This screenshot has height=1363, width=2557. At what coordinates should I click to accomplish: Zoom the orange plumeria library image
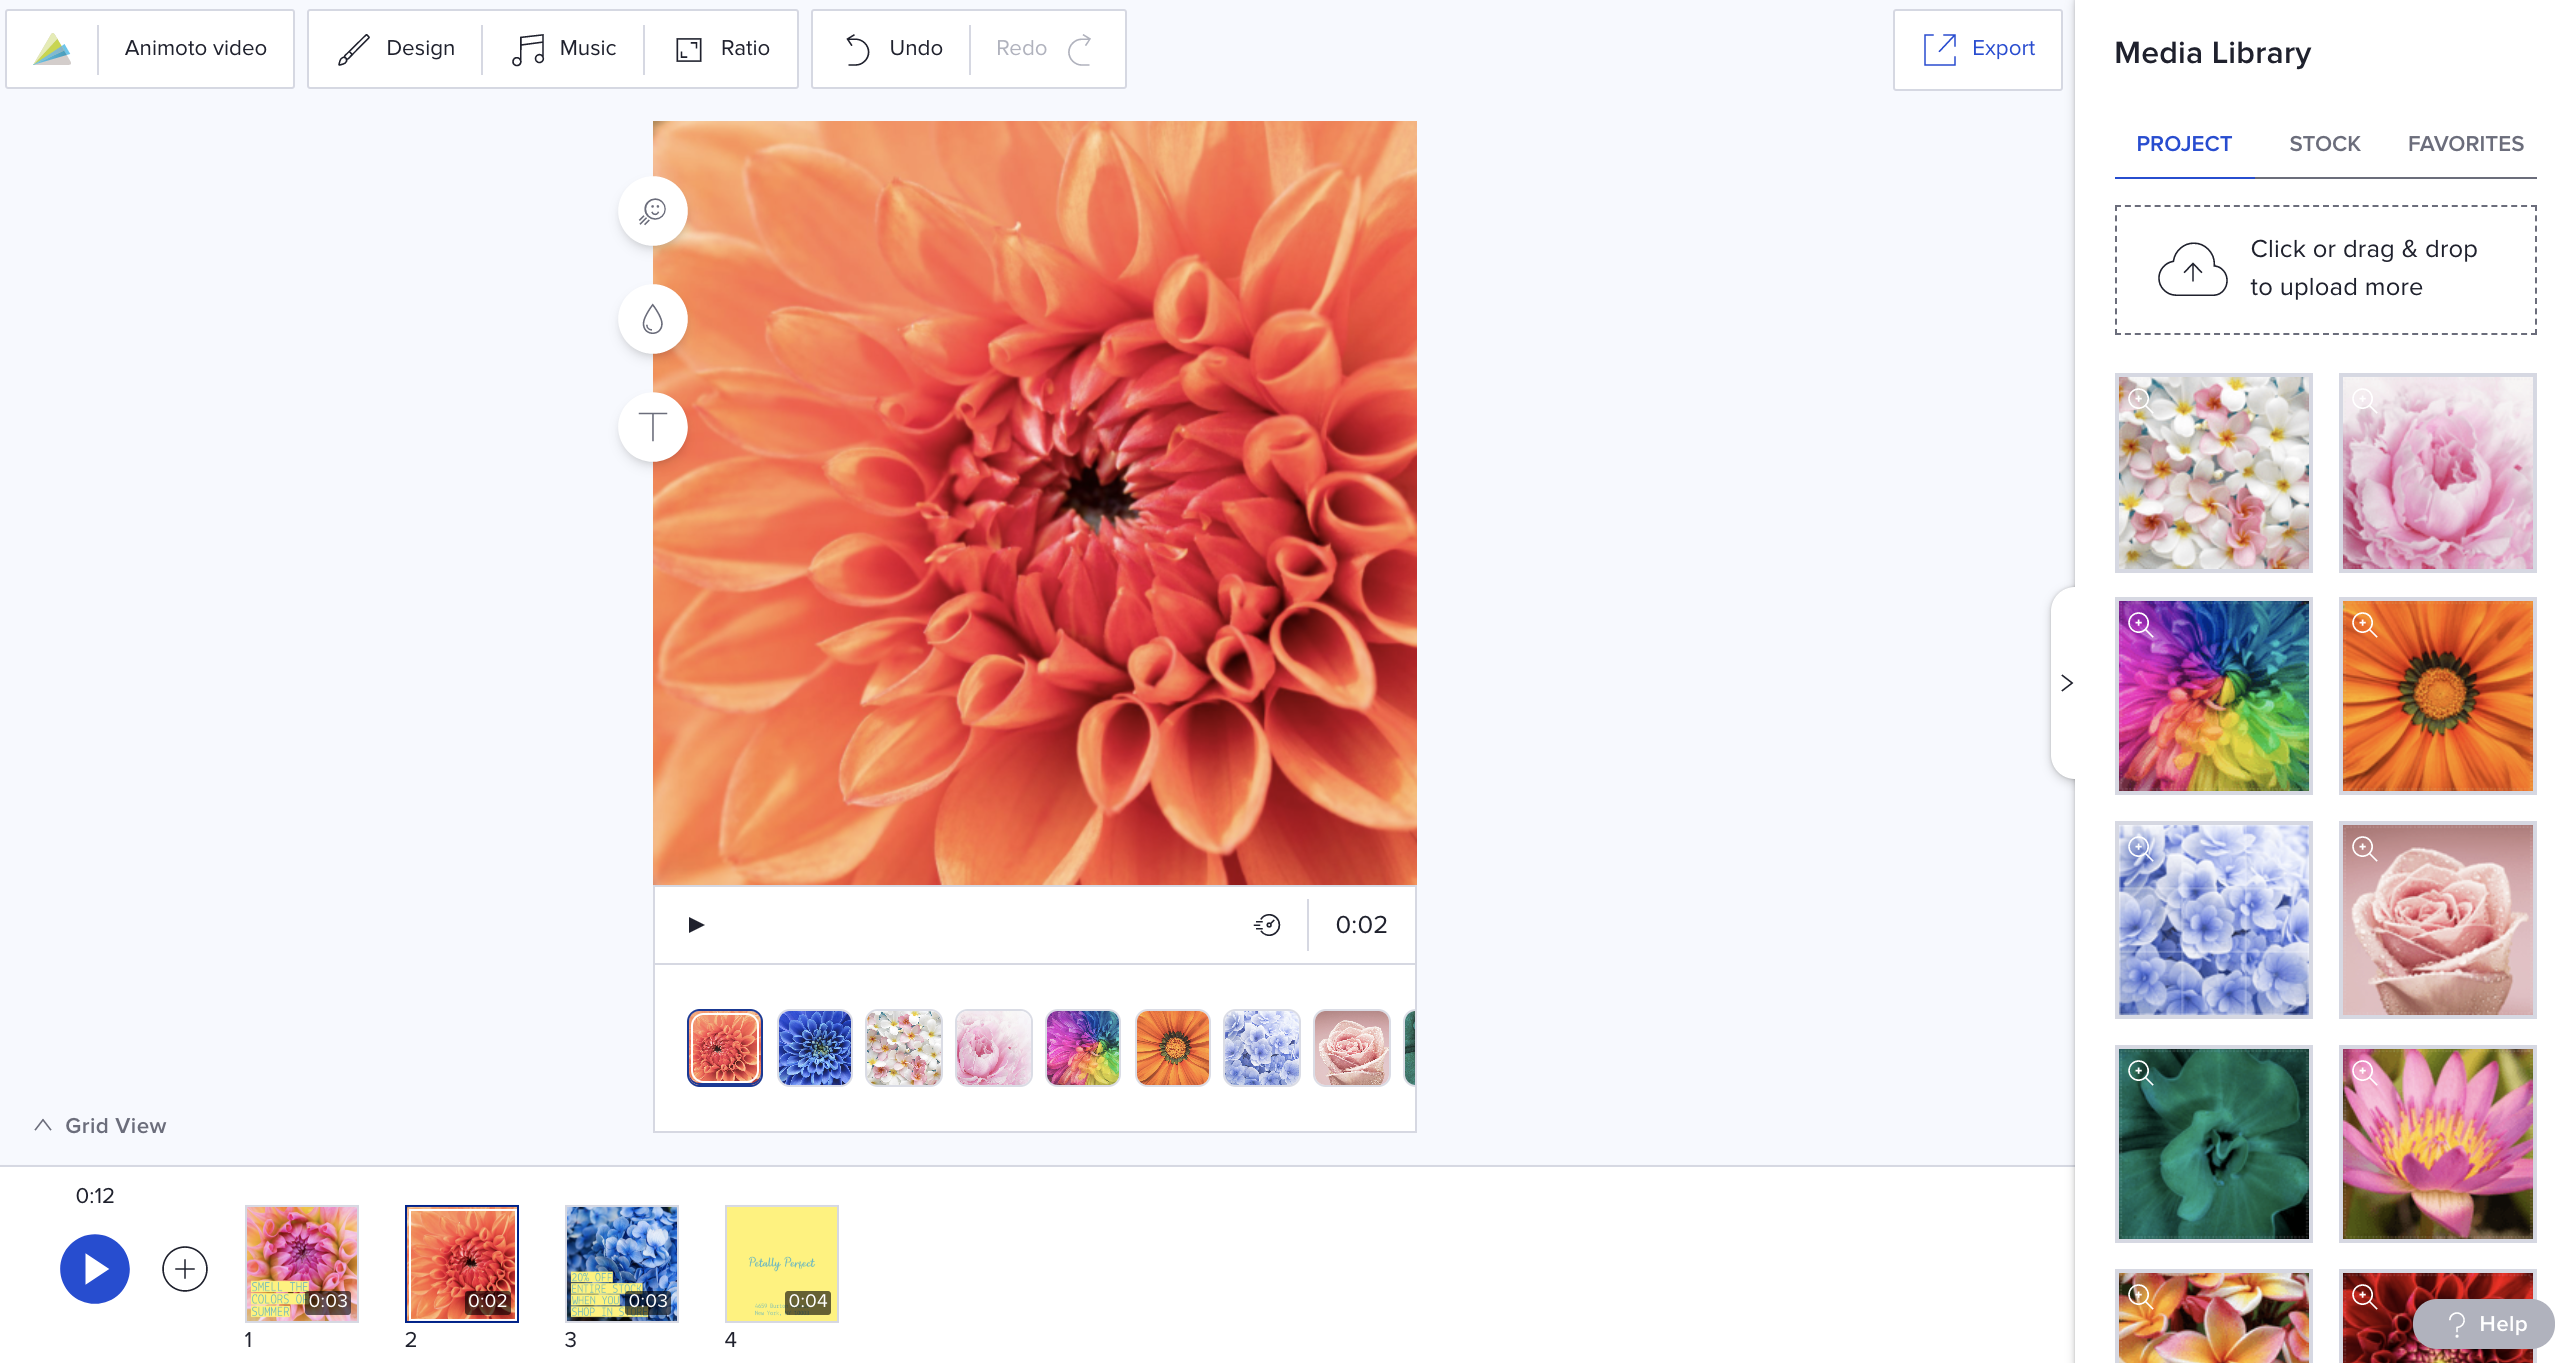point(2140,1297)
